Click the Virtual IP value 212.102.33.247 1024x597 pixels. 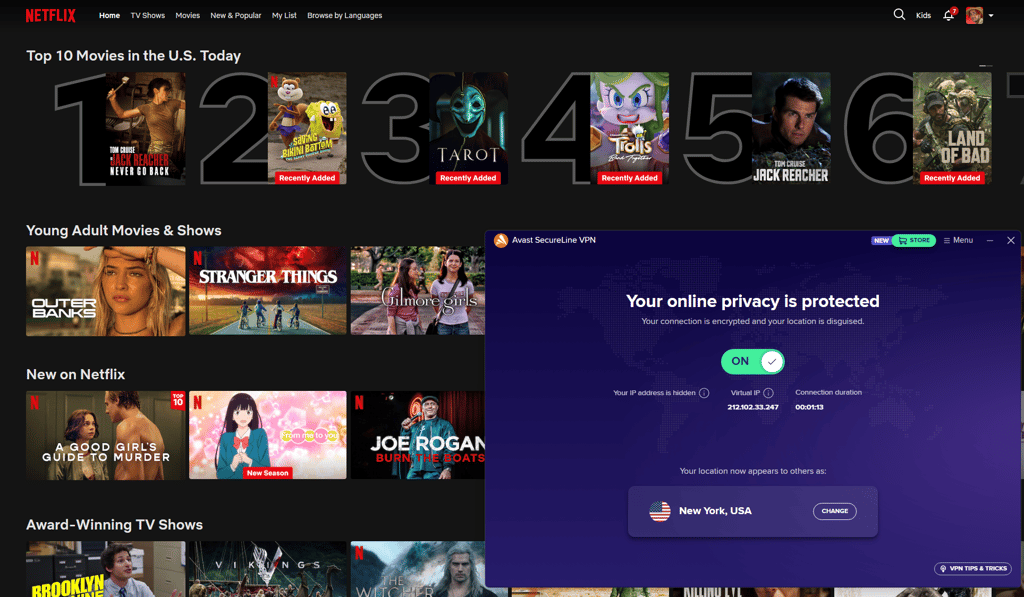(x=753, y=407)
